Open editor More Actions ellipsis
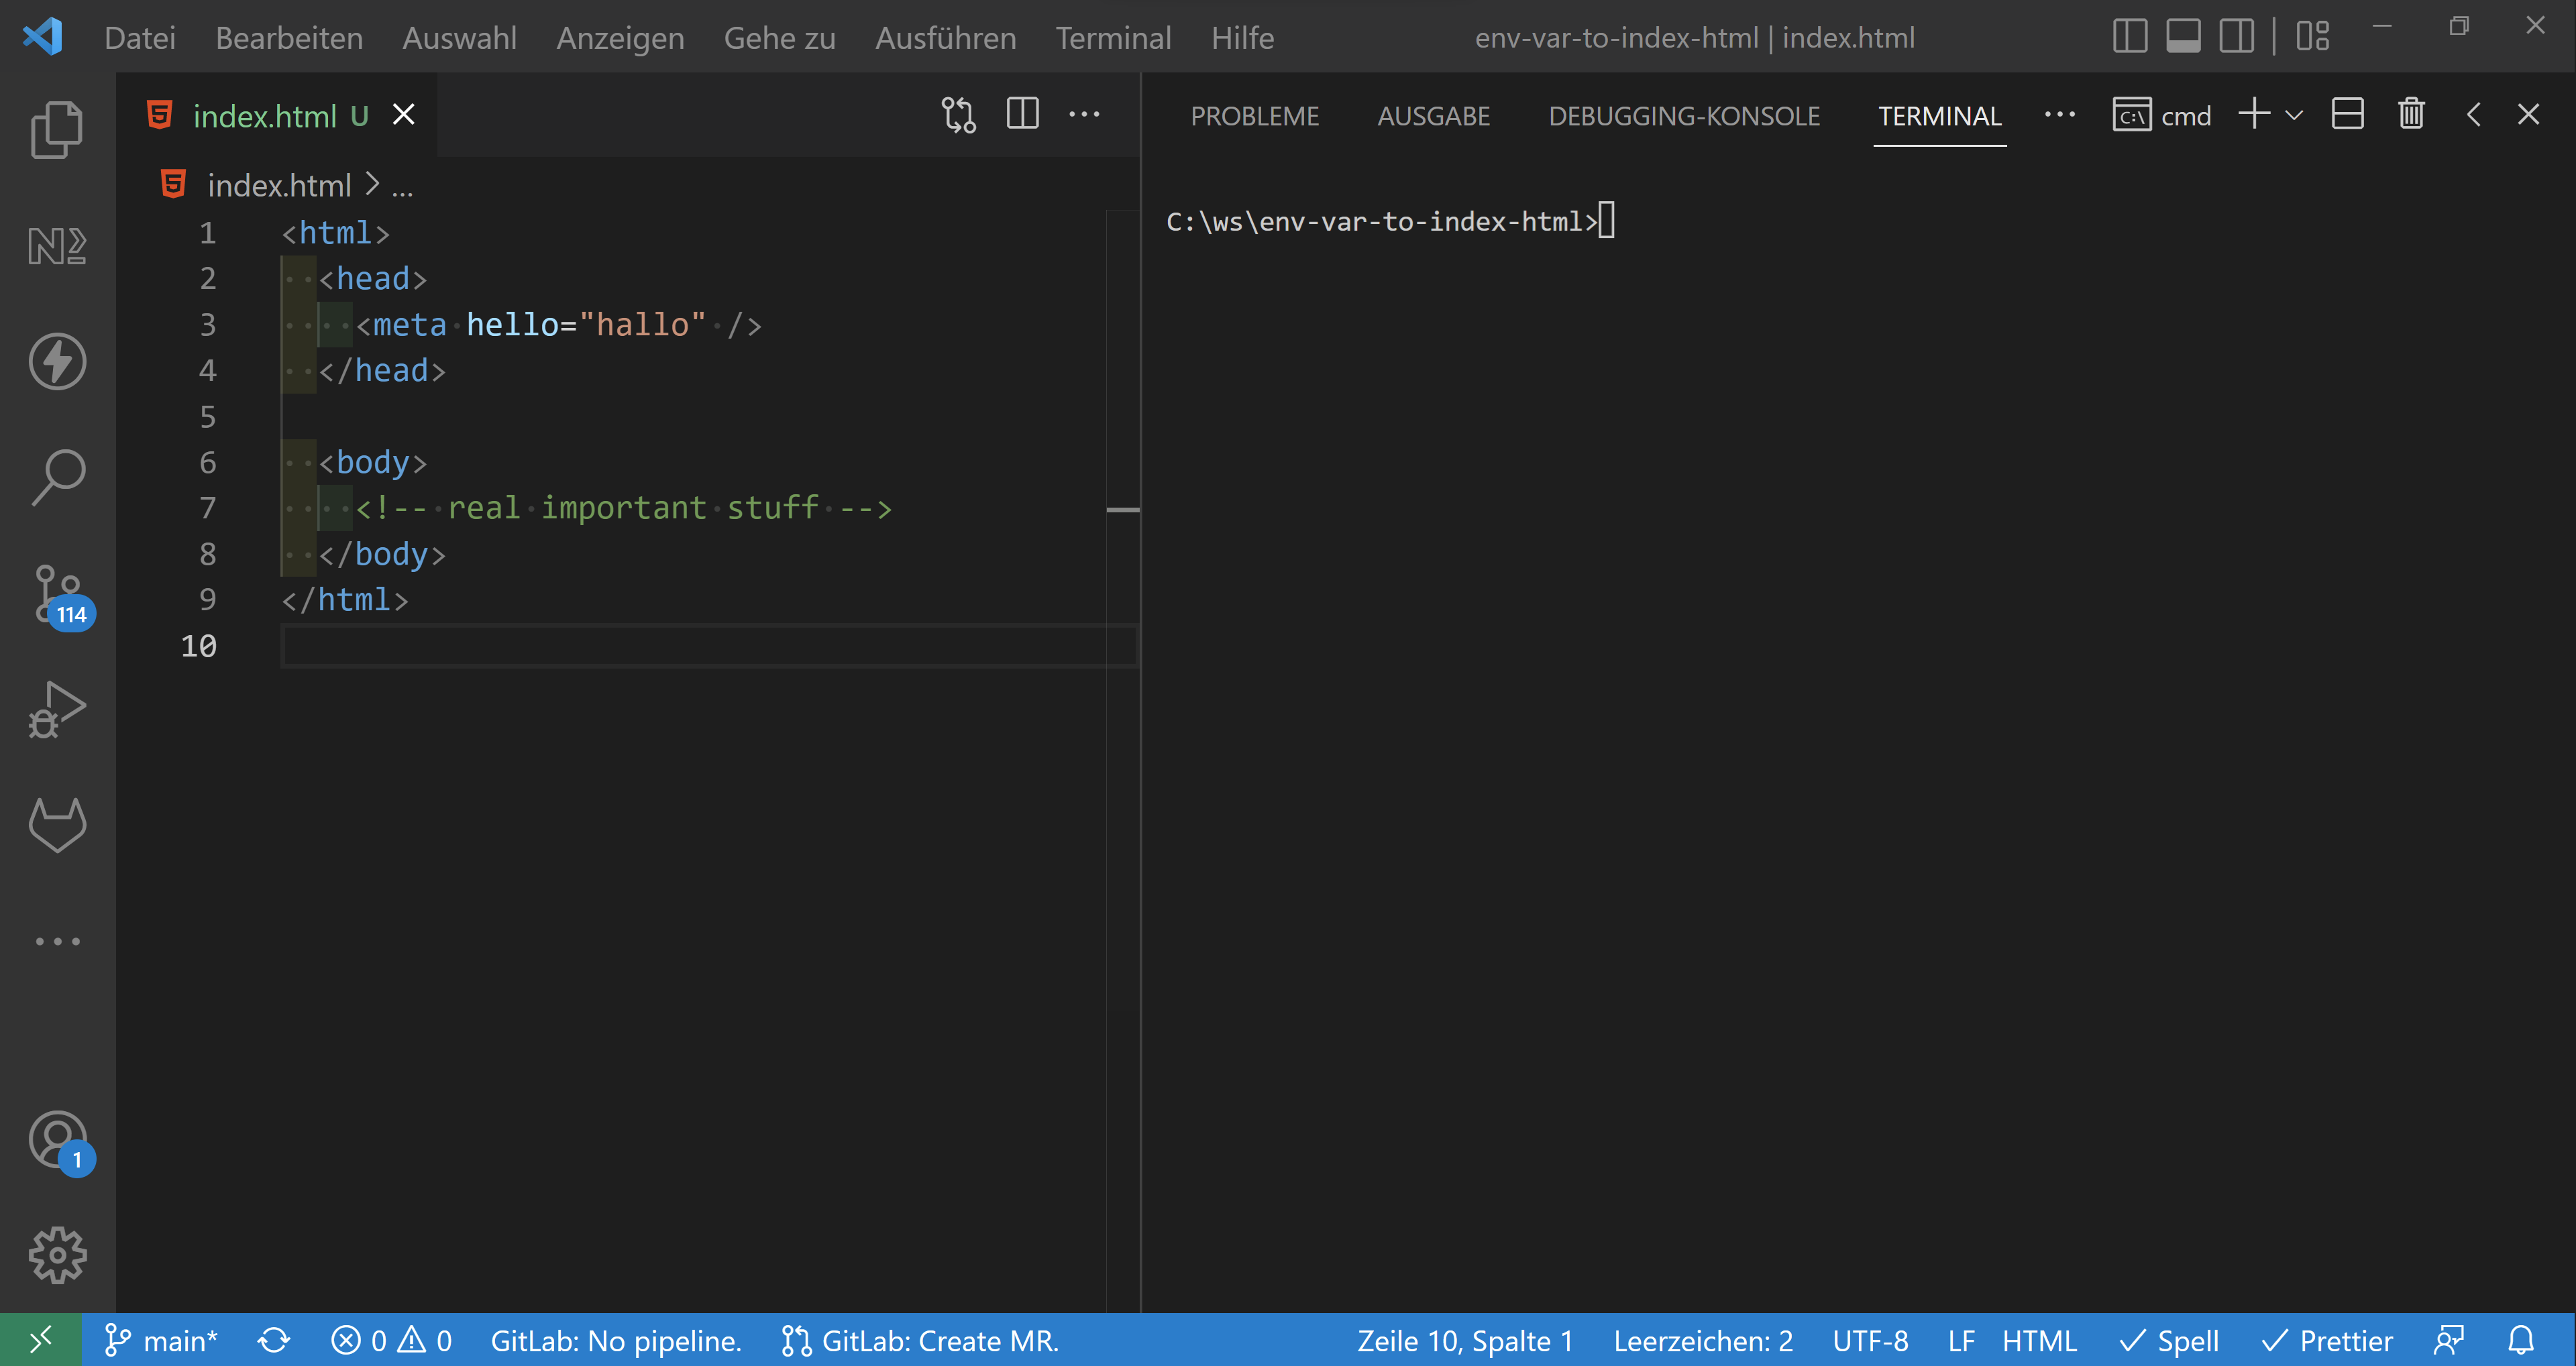This screenshot has width=2576, height=1366. pyautogui.click(x=1084, y=115)
